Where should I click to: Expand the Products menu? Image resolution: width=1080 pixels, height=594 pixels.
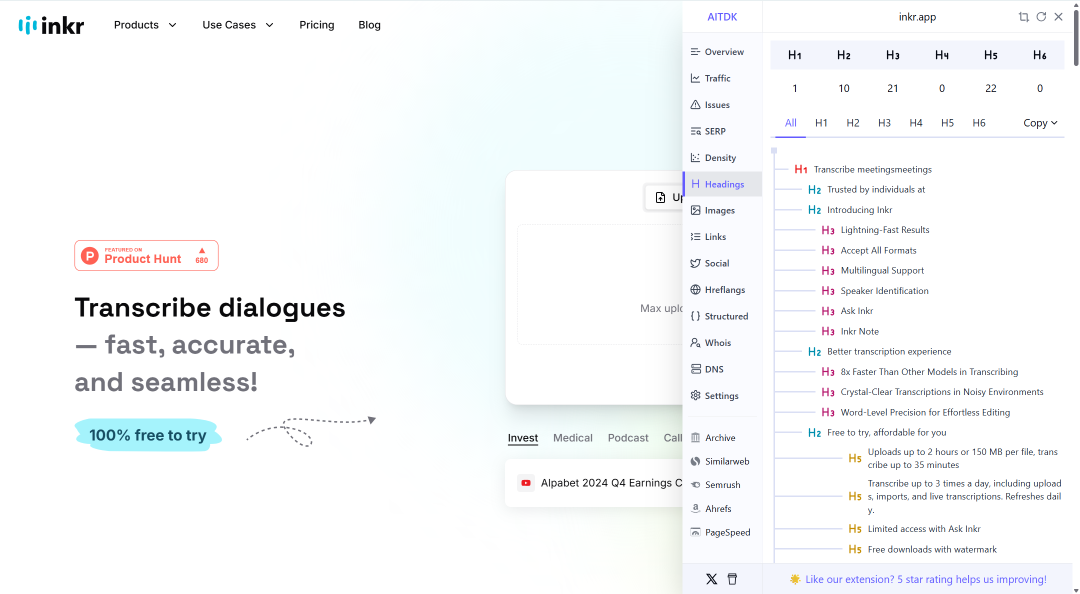tap(145, 25)
